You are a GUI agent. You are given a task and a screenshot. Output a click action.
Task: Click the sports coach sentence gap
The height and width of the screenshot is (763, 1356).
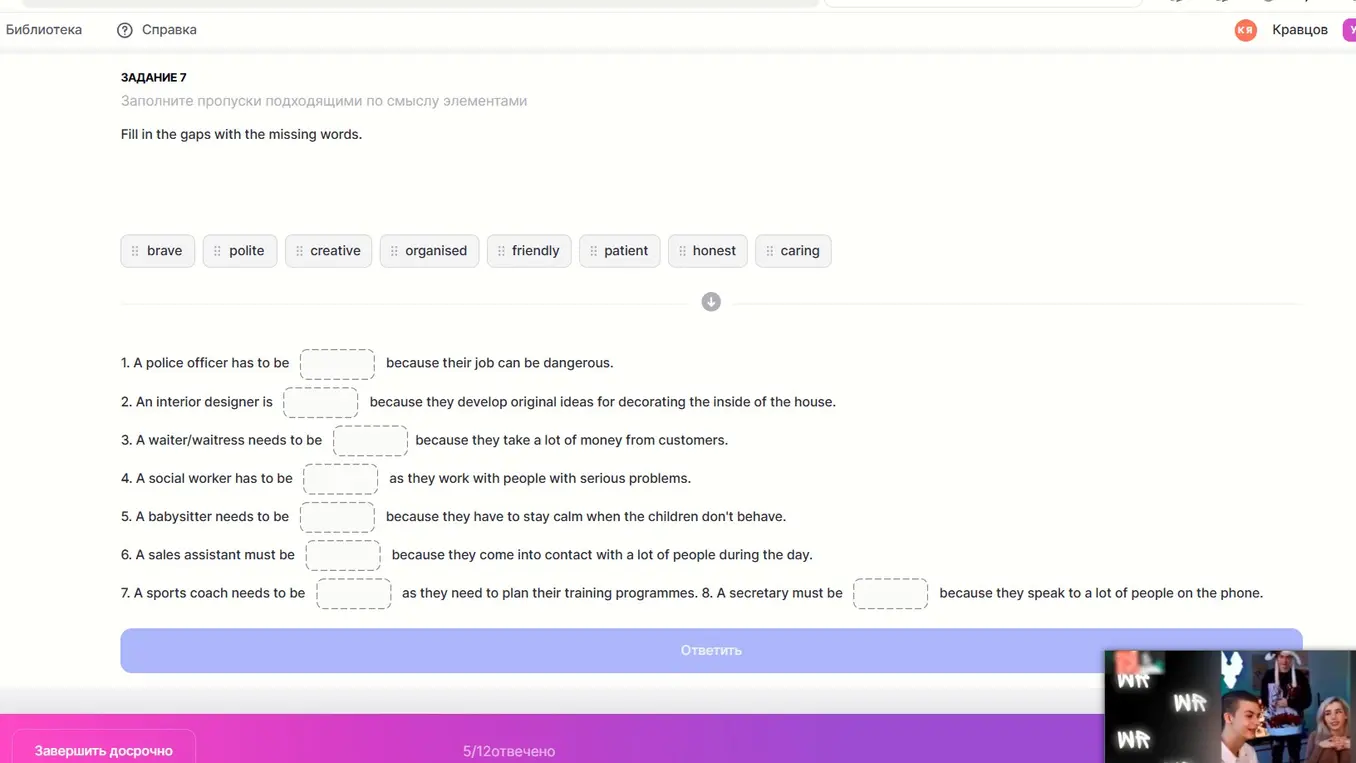354,594
